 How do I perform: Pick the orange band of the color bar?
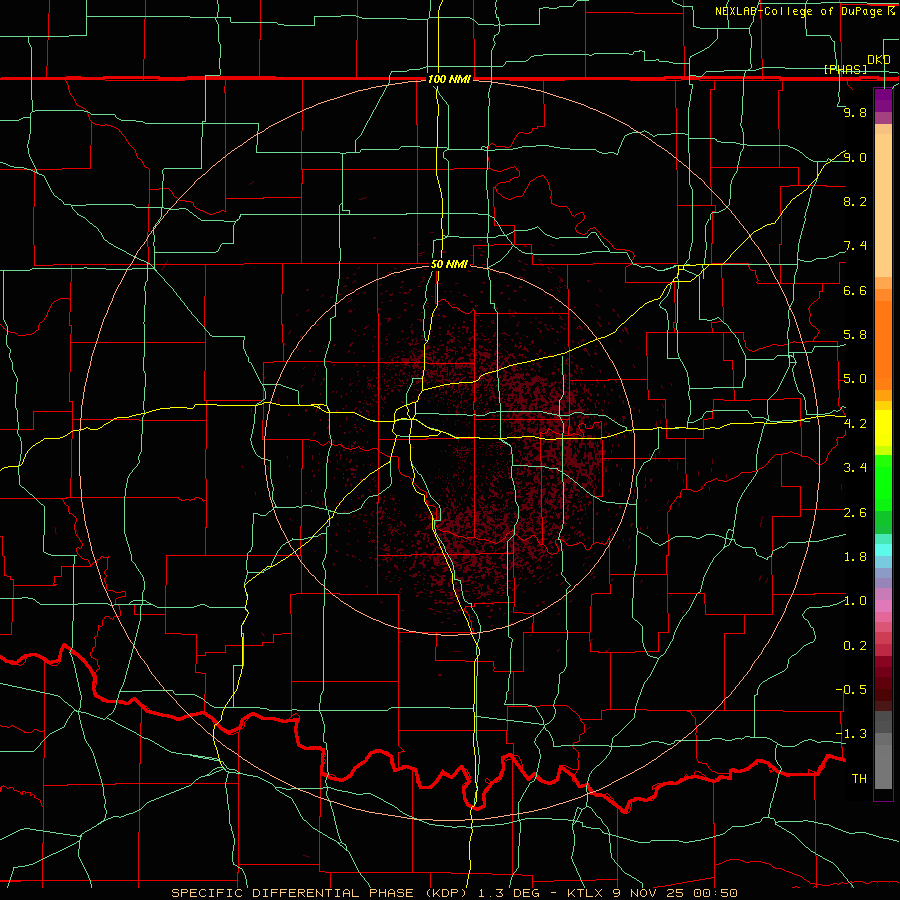pos(883,346)
